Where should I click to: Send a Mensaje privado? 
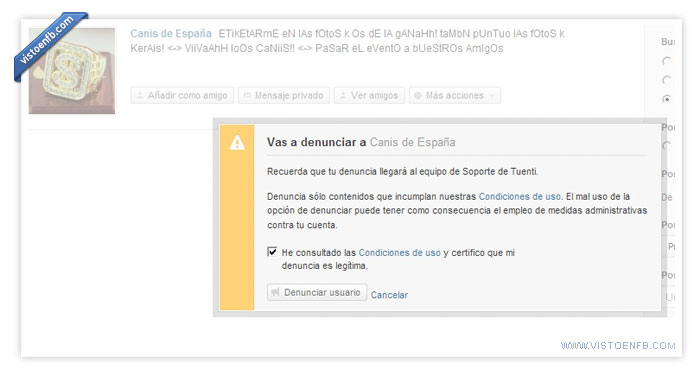pos(284,95)
